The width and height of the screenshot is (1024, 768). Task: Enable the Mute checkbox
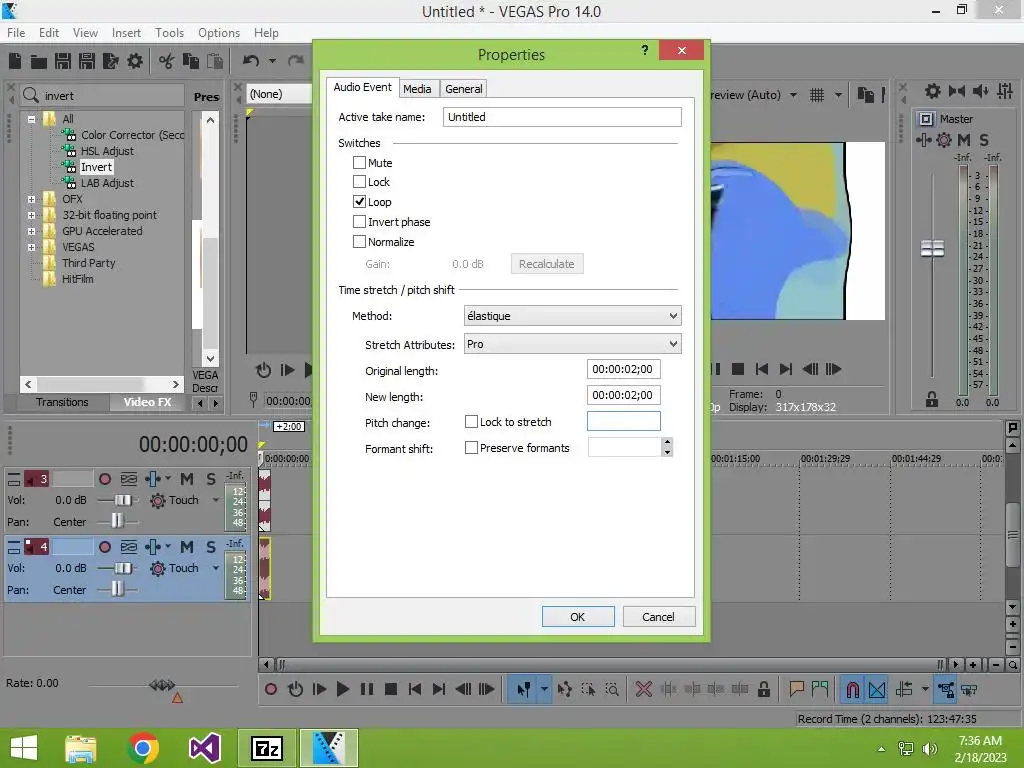click(359, 163)
